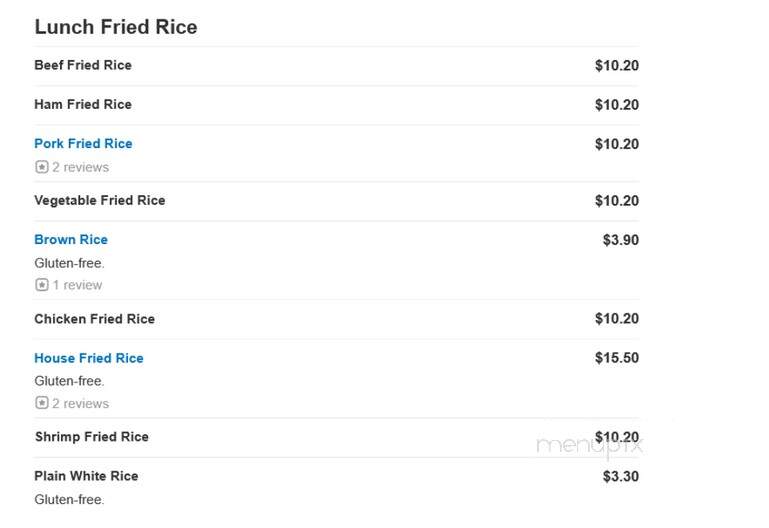Screen dimensions: 769x528
Task: Open the Brown Rice menu item link
Action: [71, 240]
